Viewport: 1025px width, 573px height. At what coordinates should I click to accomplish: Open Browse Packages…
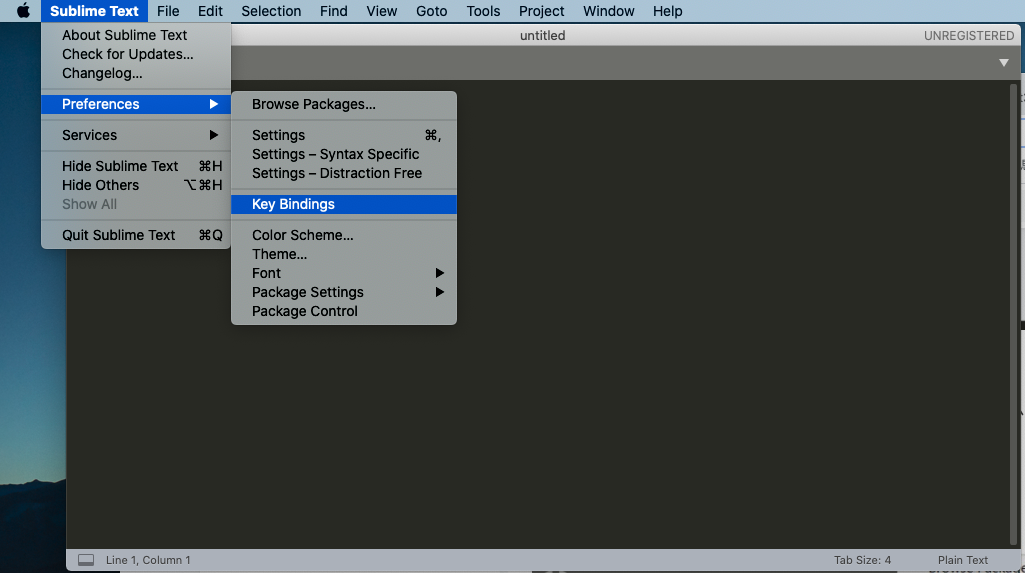click(344, 104)
